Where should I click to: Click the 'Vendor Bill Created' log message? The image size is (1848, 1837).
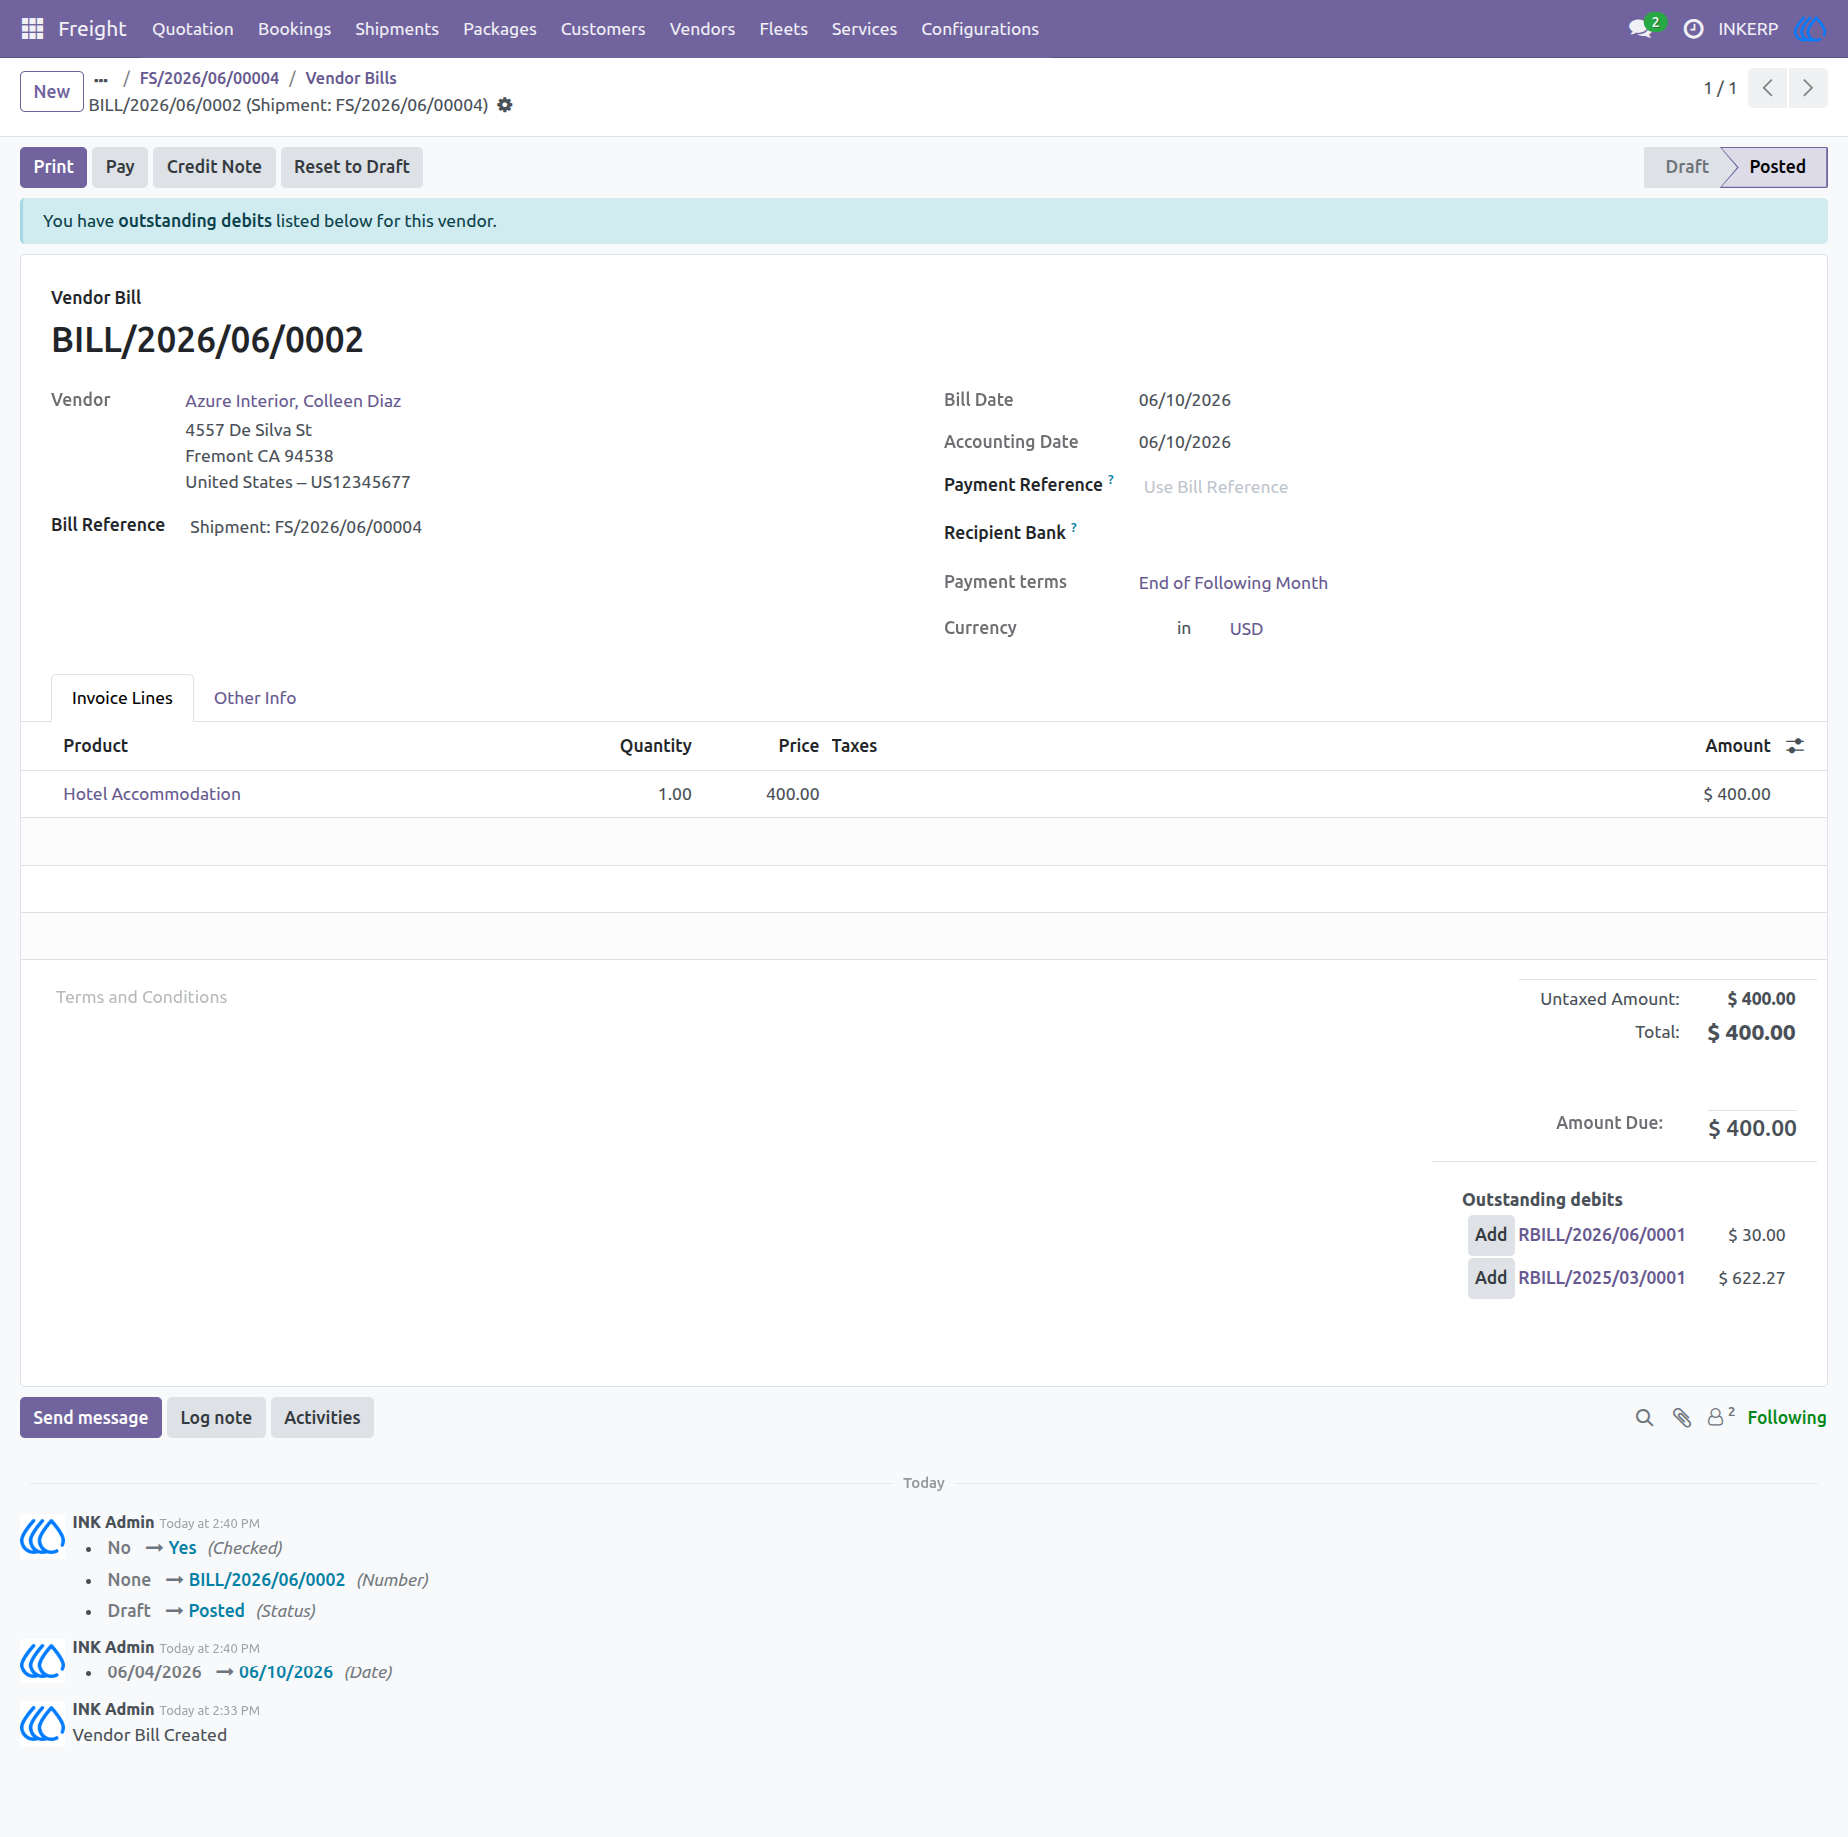coord(150,1735)
